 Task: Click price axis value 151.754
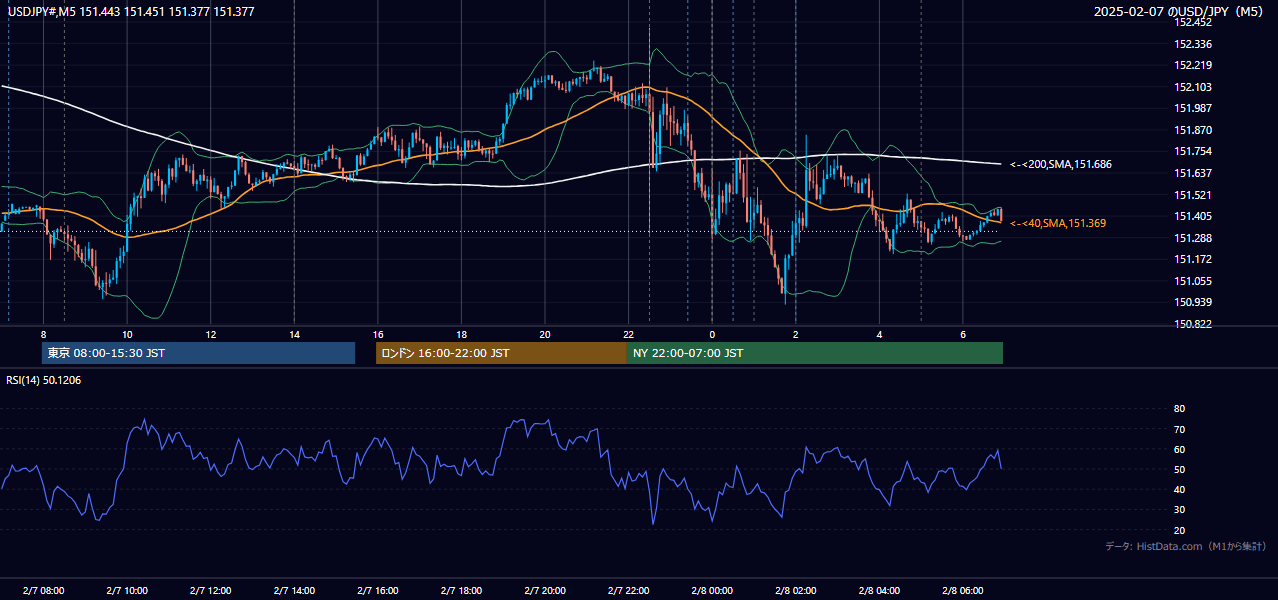[1193, 151]
